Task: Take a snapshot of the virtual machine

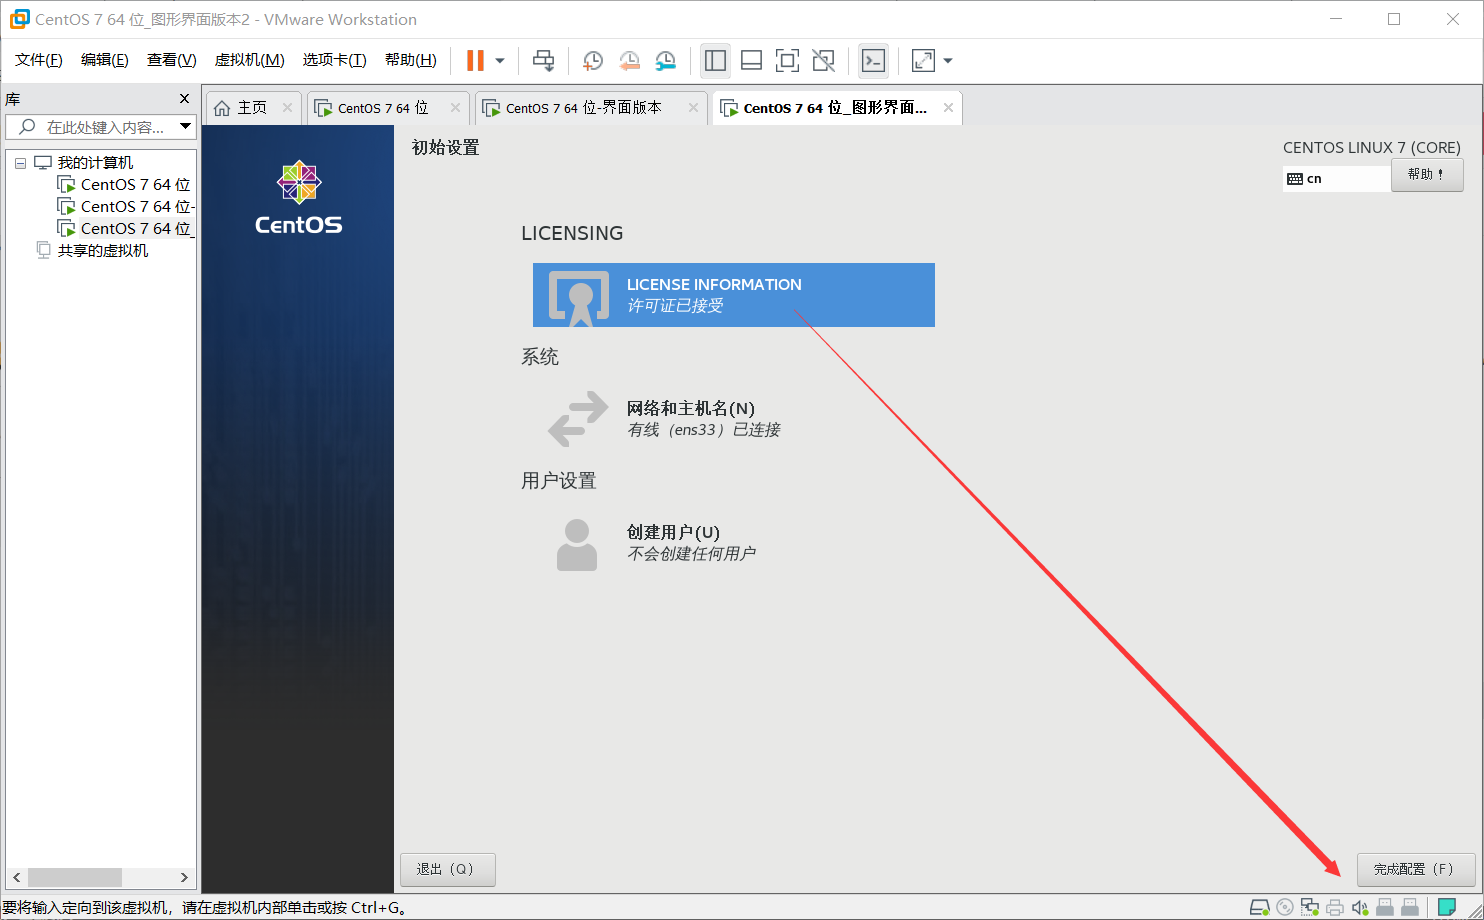Action: [592, 60]
